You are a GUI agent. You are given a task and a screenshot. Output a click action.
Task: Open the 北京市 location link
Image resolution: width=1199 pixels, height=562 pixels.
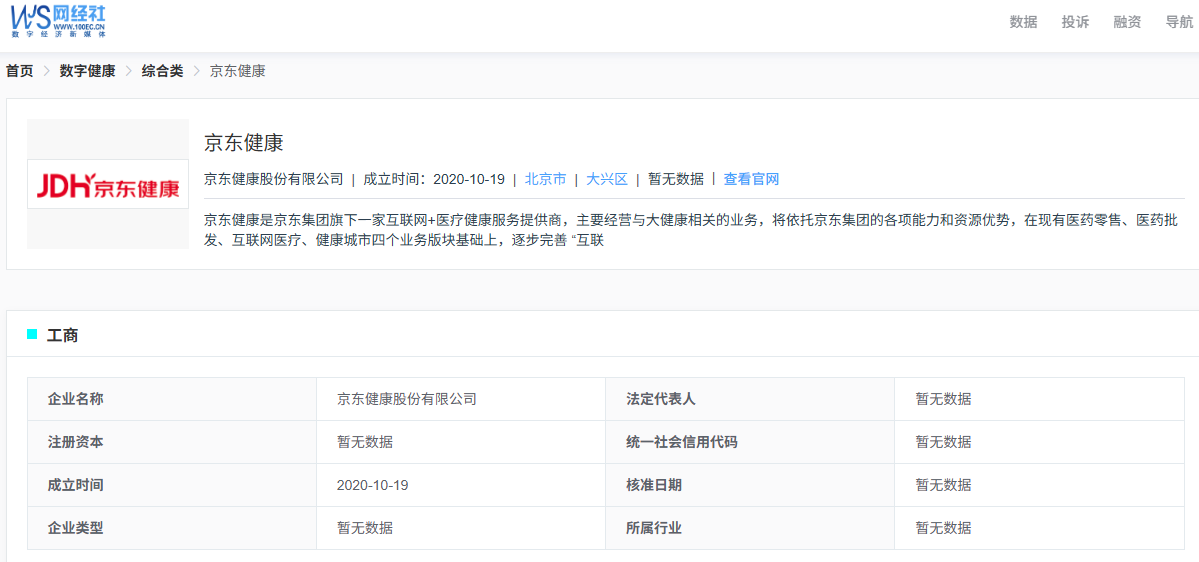coord(545,180)
